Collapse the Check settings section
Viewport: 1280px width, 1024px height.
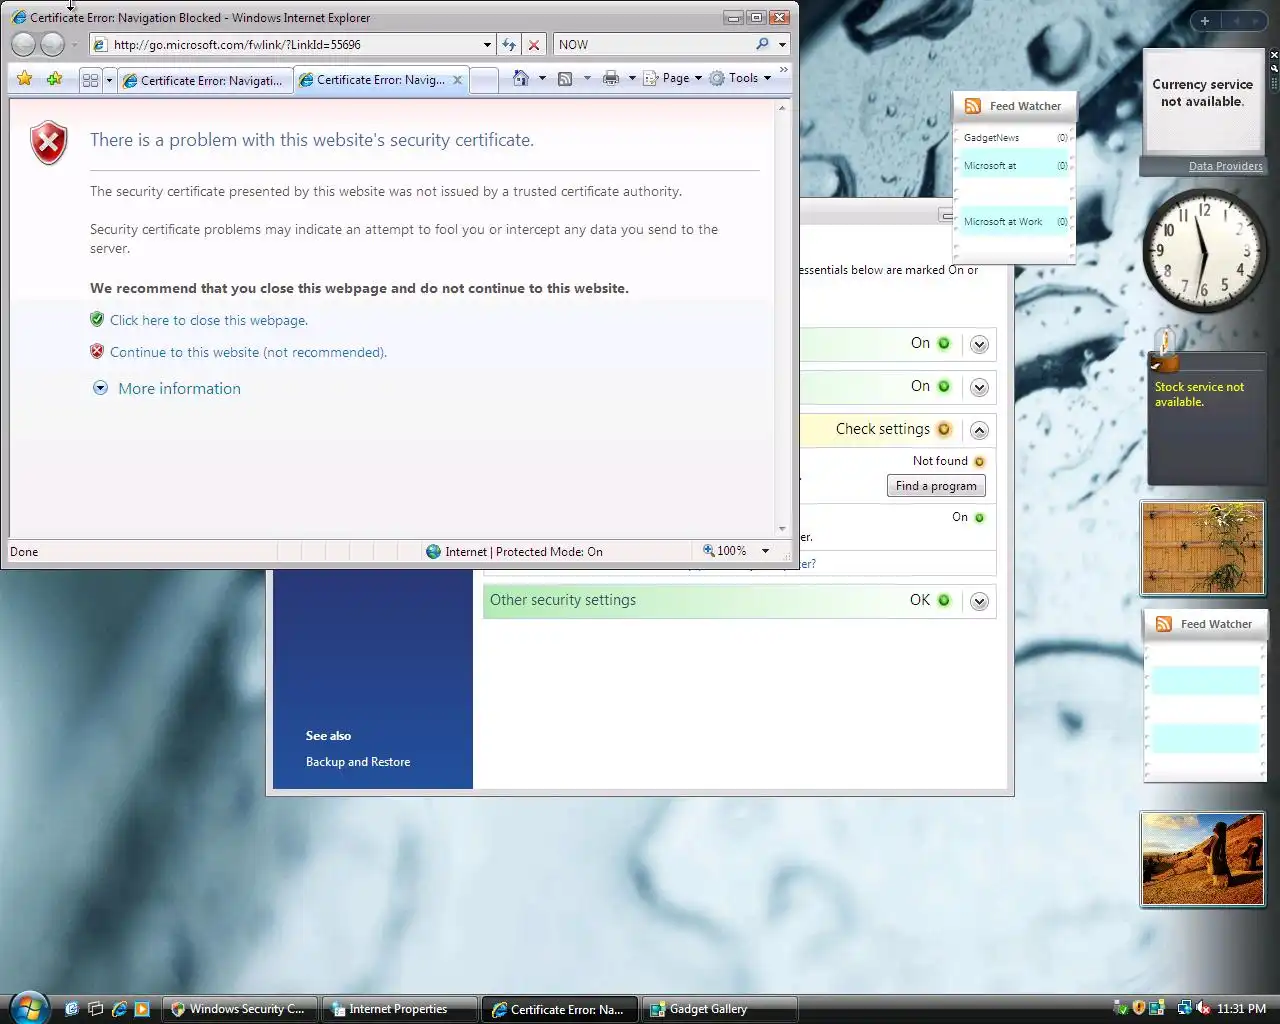point(979,430)
